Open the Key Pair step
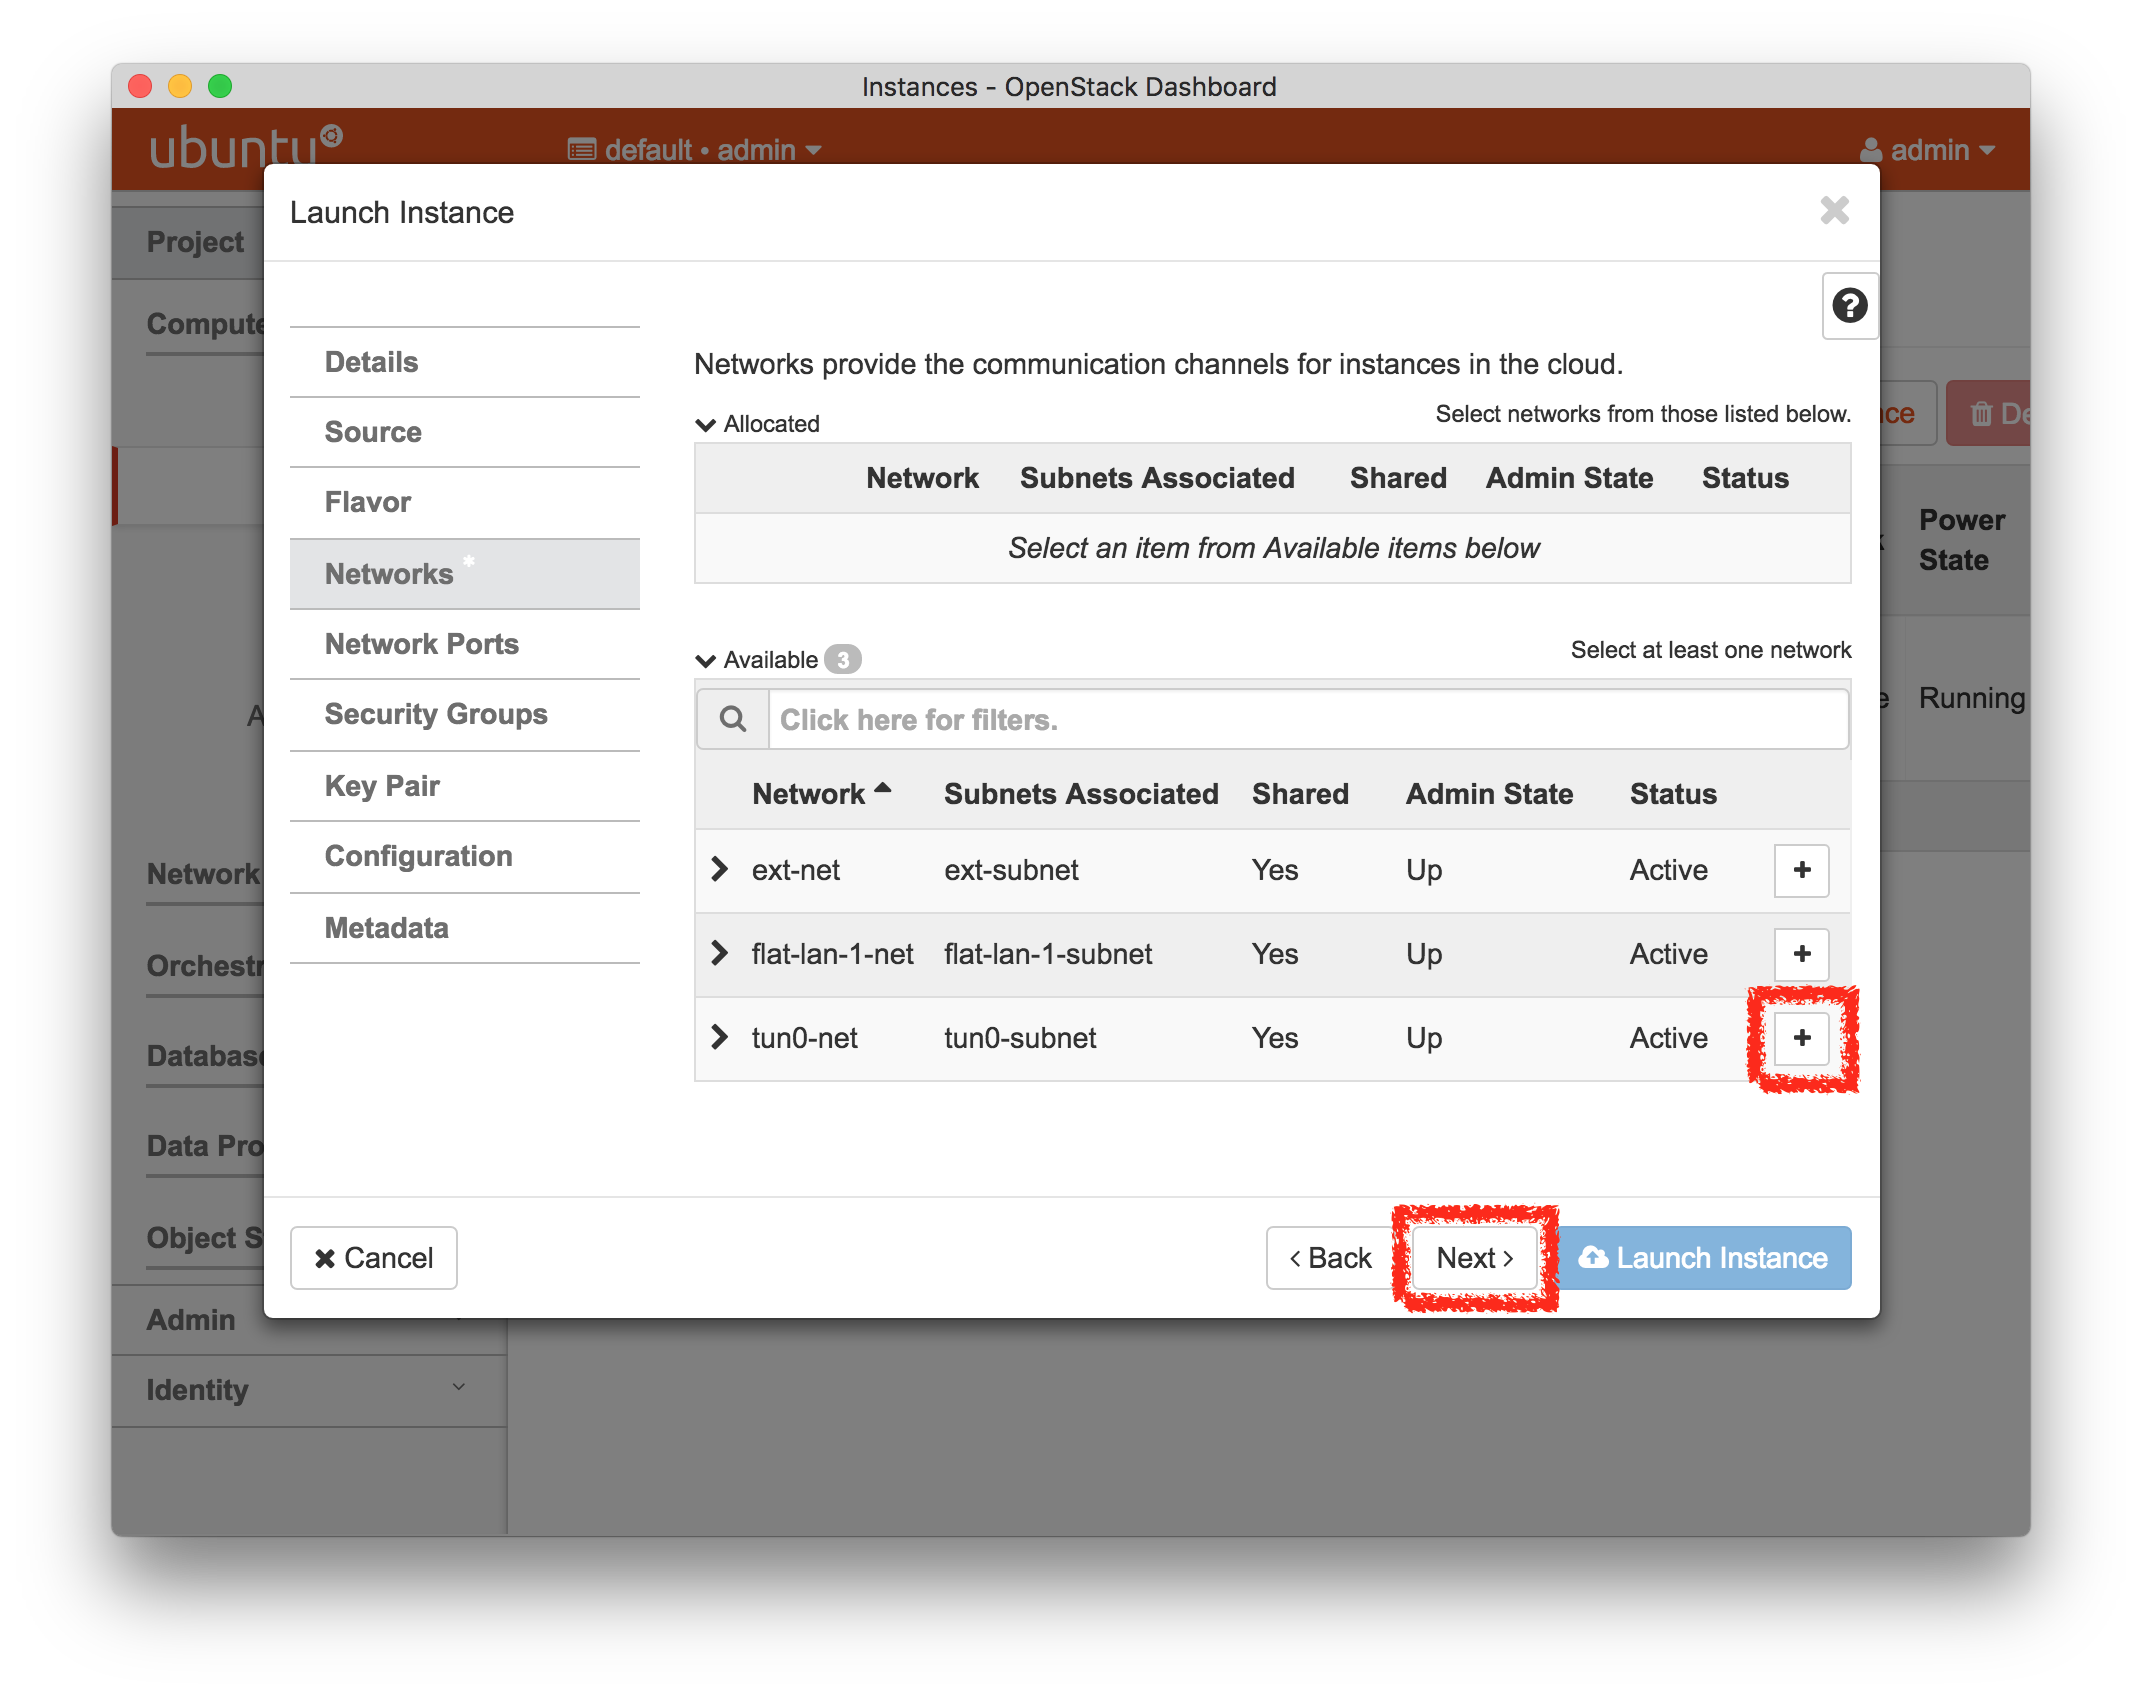 pyautogui.click(x=465, y=786)
